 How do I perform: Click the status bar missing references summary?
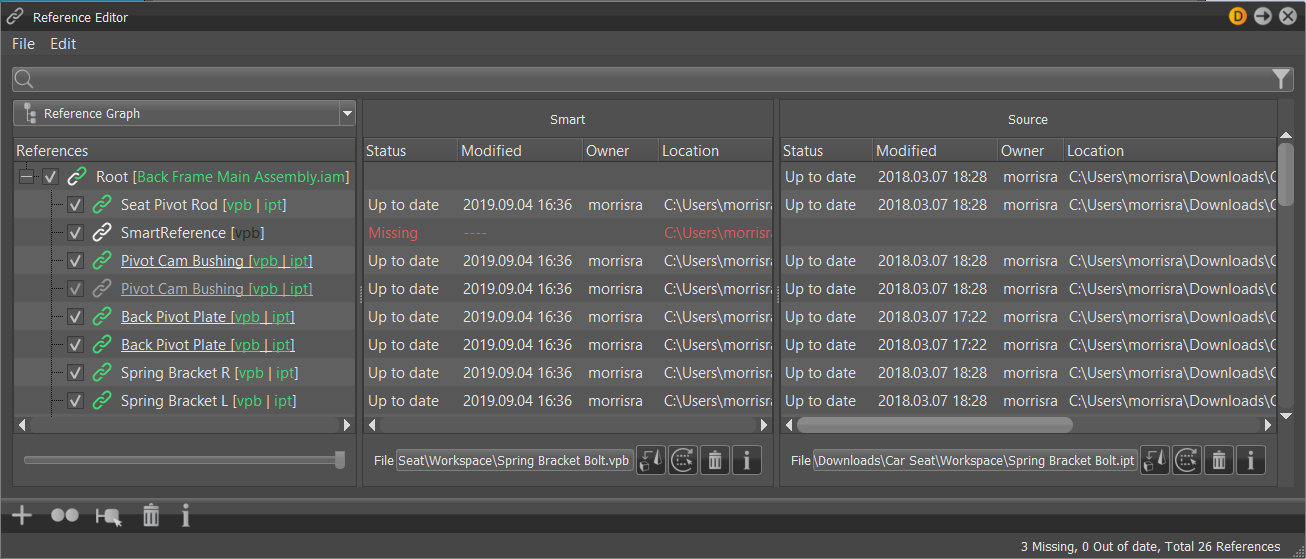coord(1150,547)
